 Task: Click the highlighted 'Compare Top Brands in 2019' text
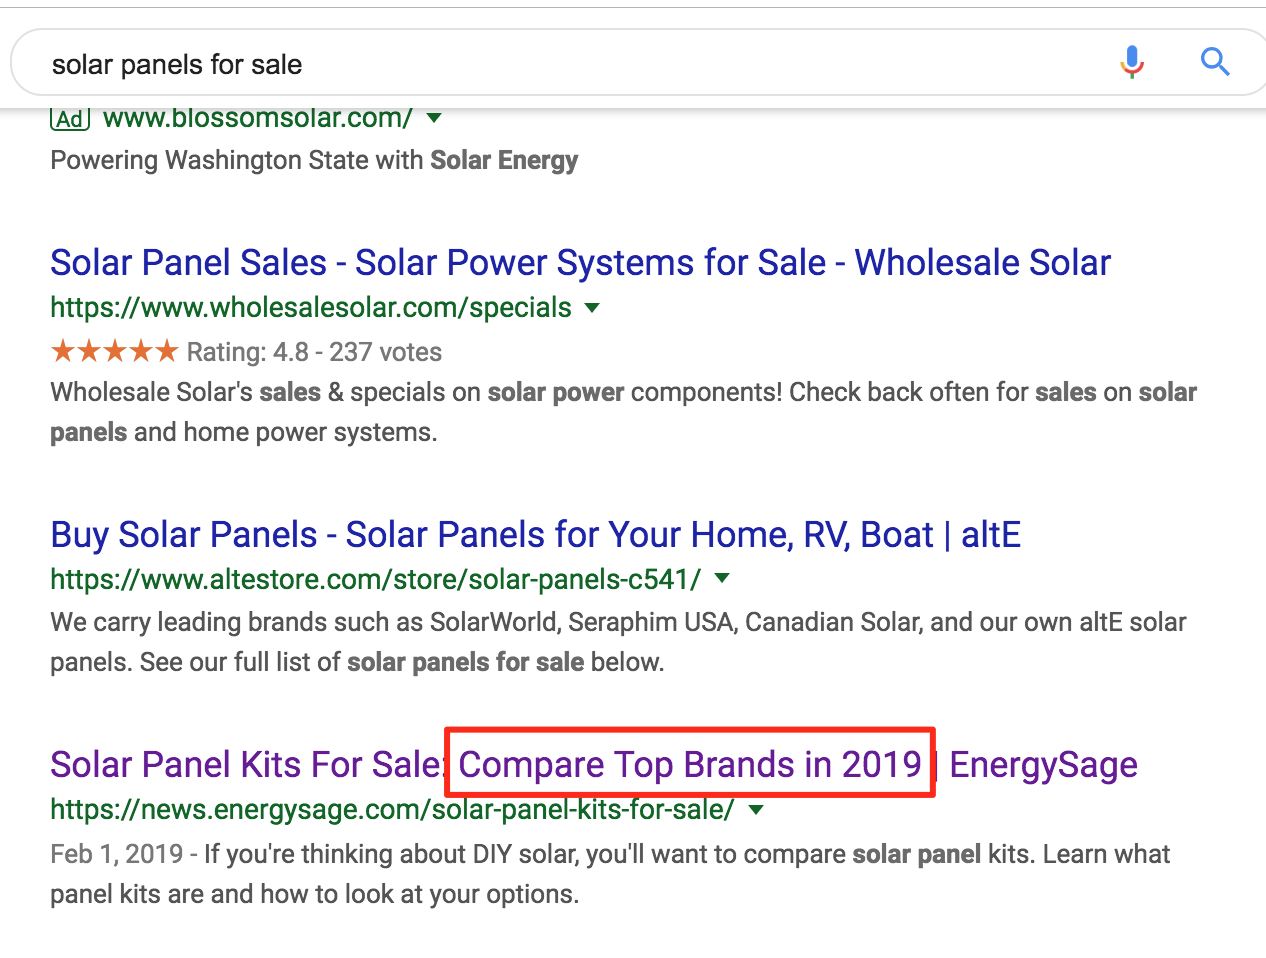point(690,765)
